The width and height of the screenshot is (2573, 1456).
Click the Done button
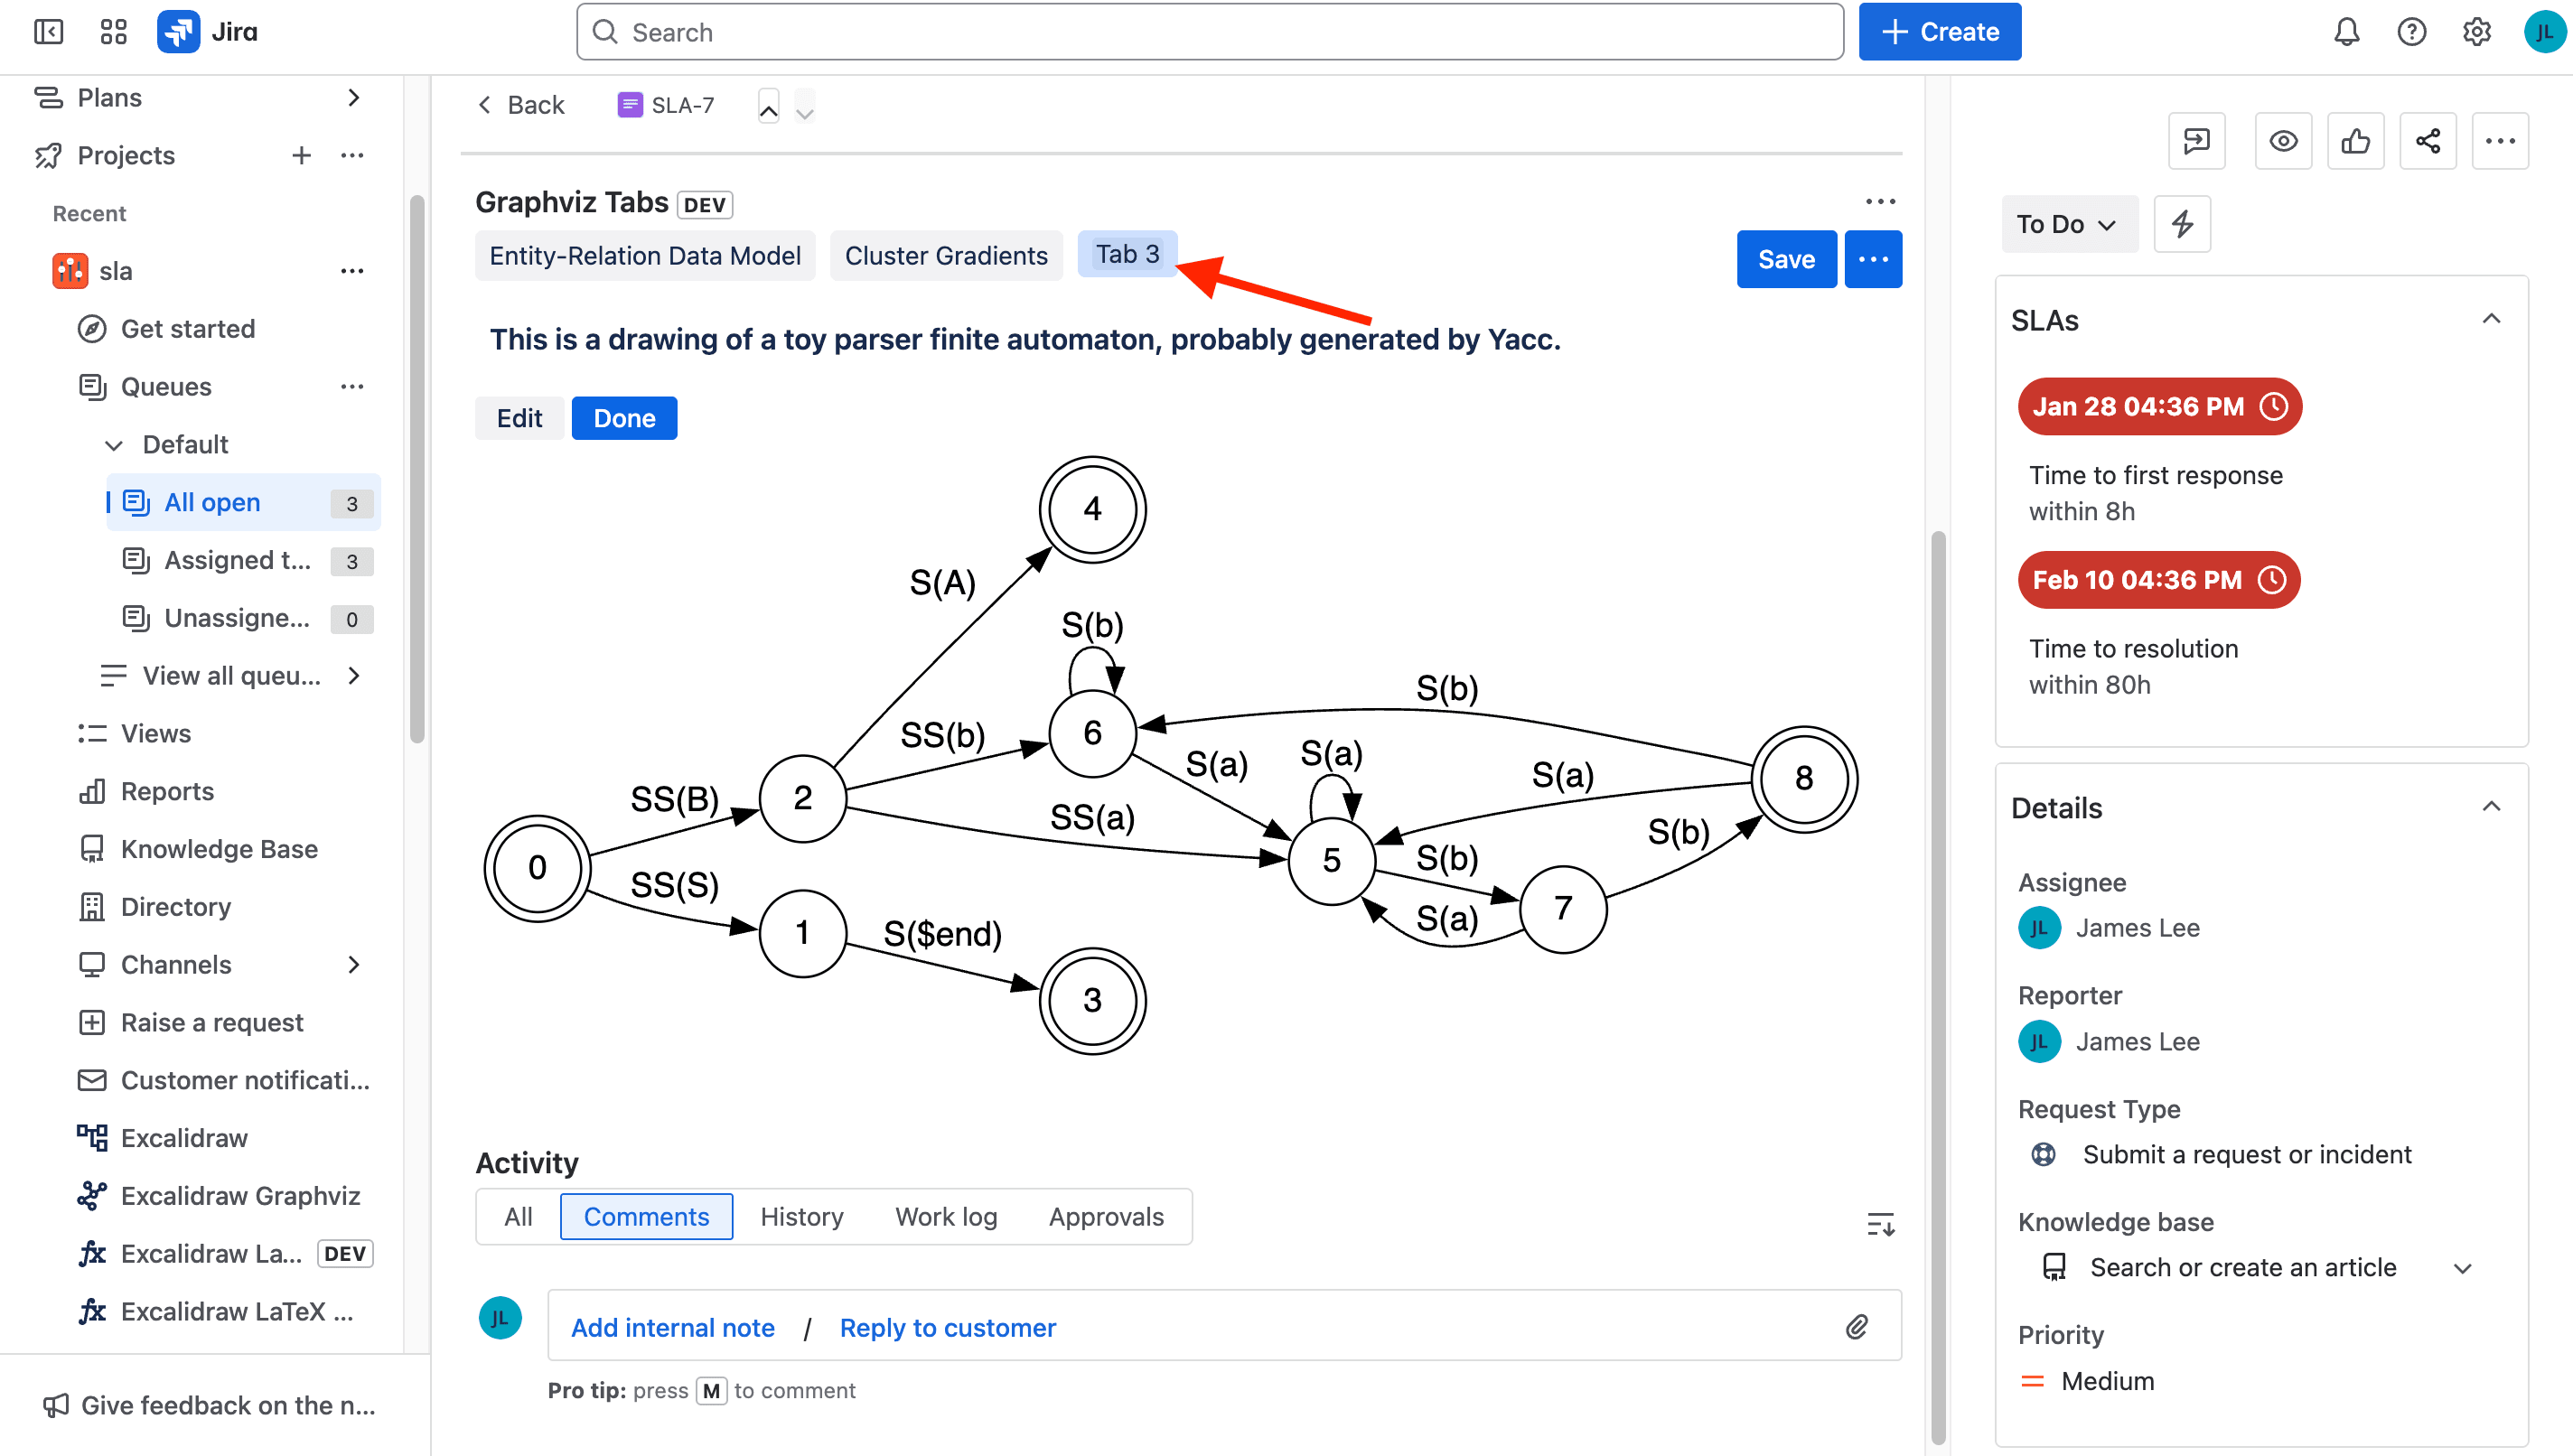pos(624,418)
